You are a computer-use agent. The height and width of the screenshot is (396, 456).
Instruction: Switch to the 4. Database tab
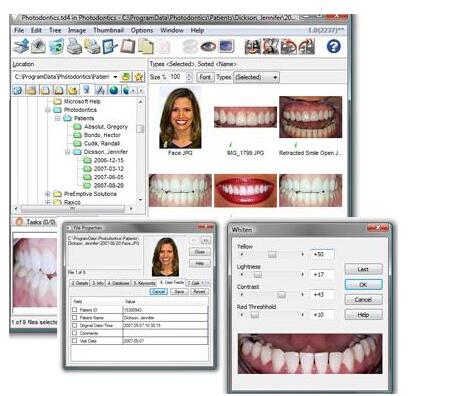coord(118,283)
